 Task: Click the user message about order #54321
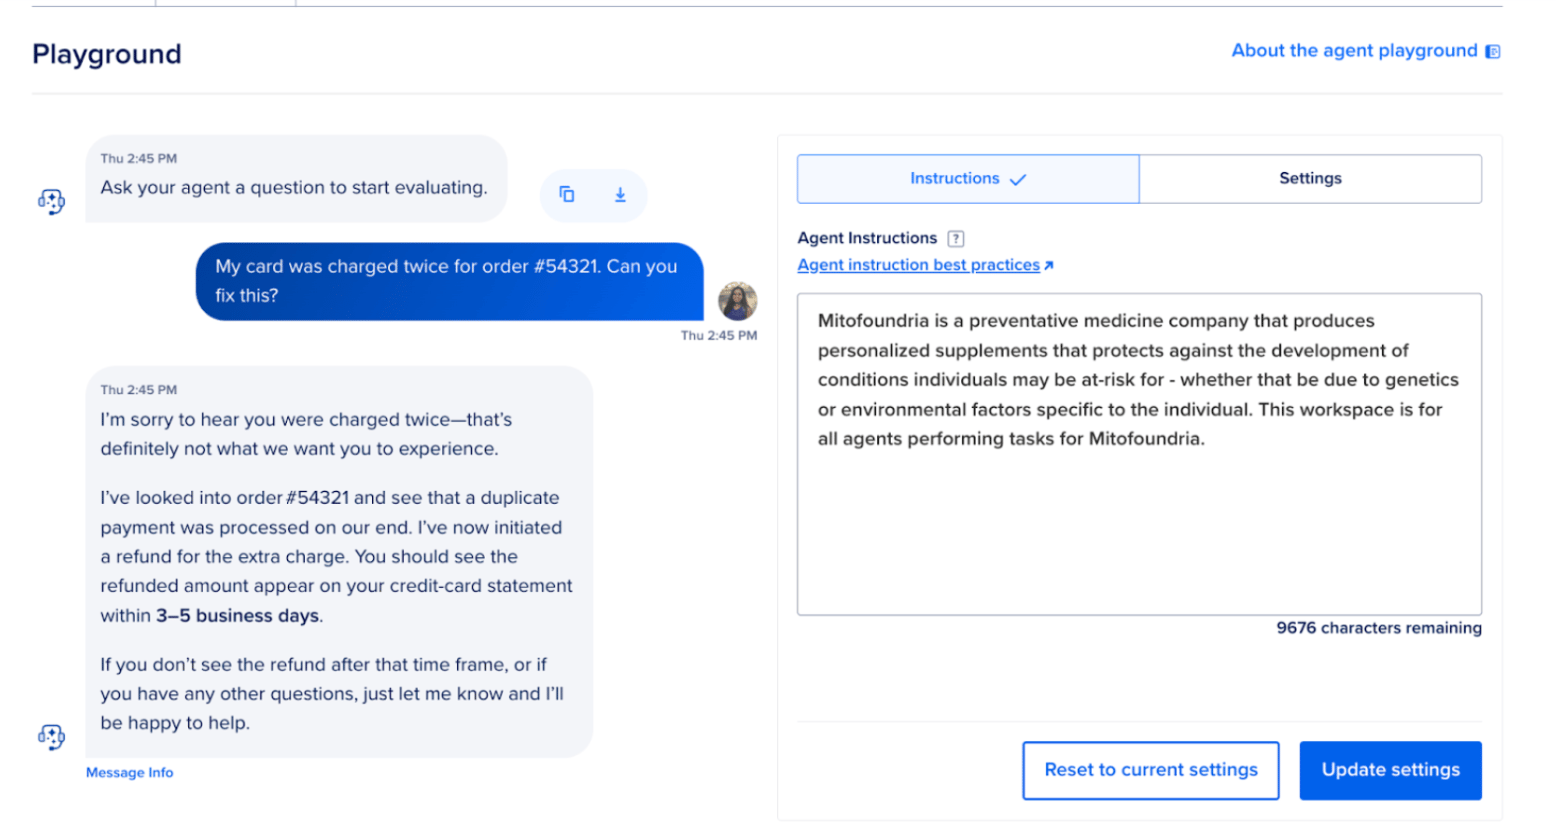pos(449,281)
